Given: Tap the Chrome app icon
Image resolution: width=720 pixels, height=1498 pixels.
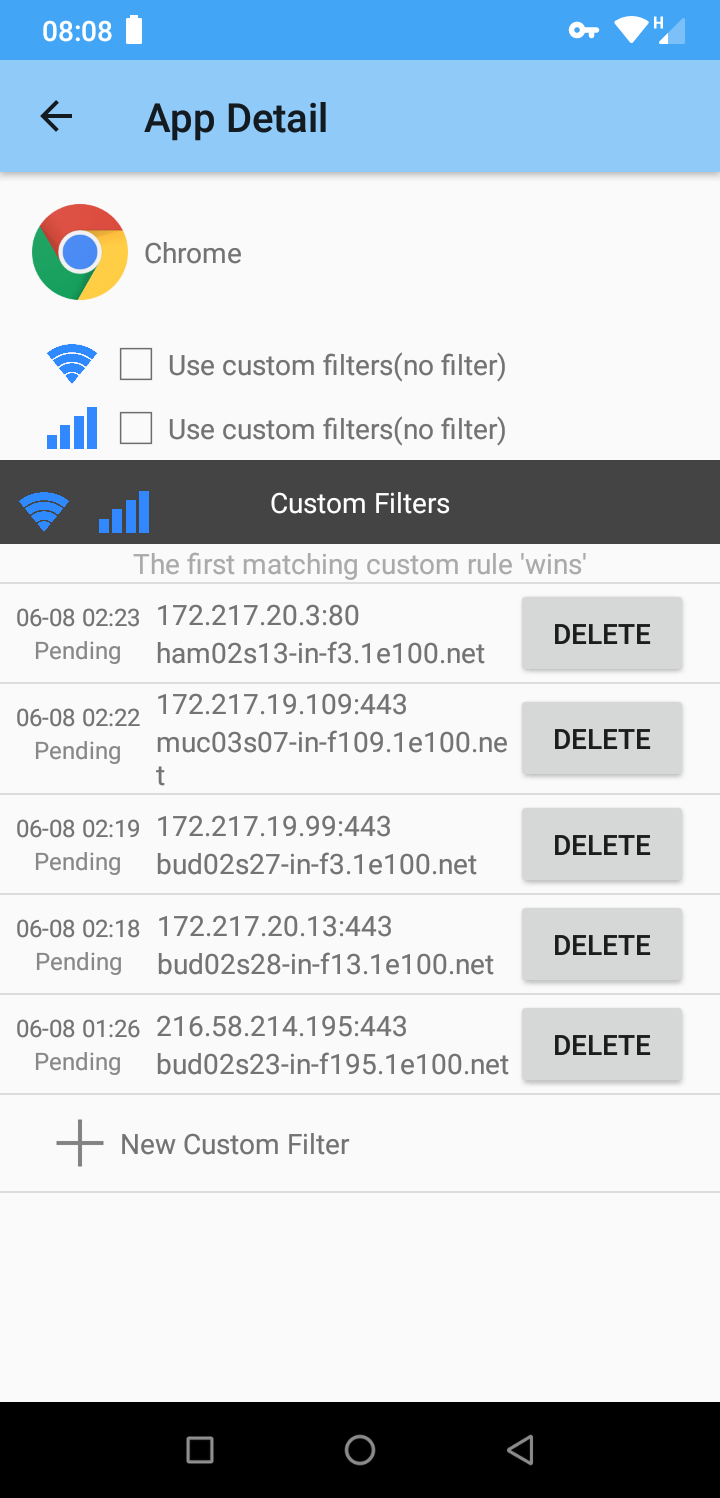Looking at the screenshot, I should point(80,252).
